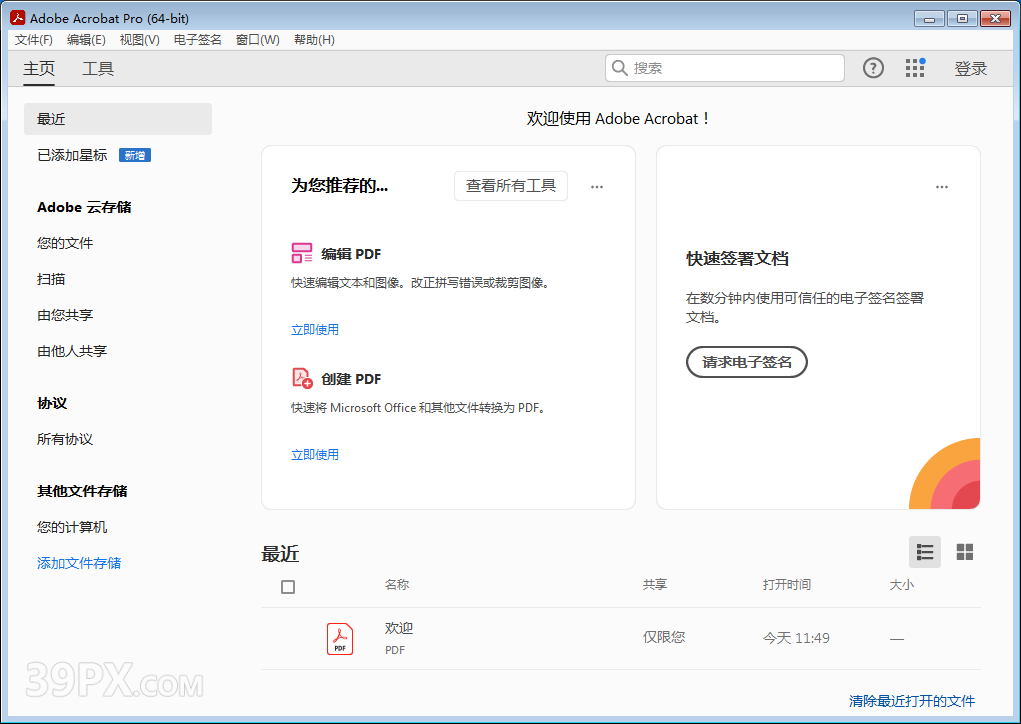The image size is (1021, 724).
Task: Tick the select-all checkbox in recent list
Action: [x=288, y=587]
